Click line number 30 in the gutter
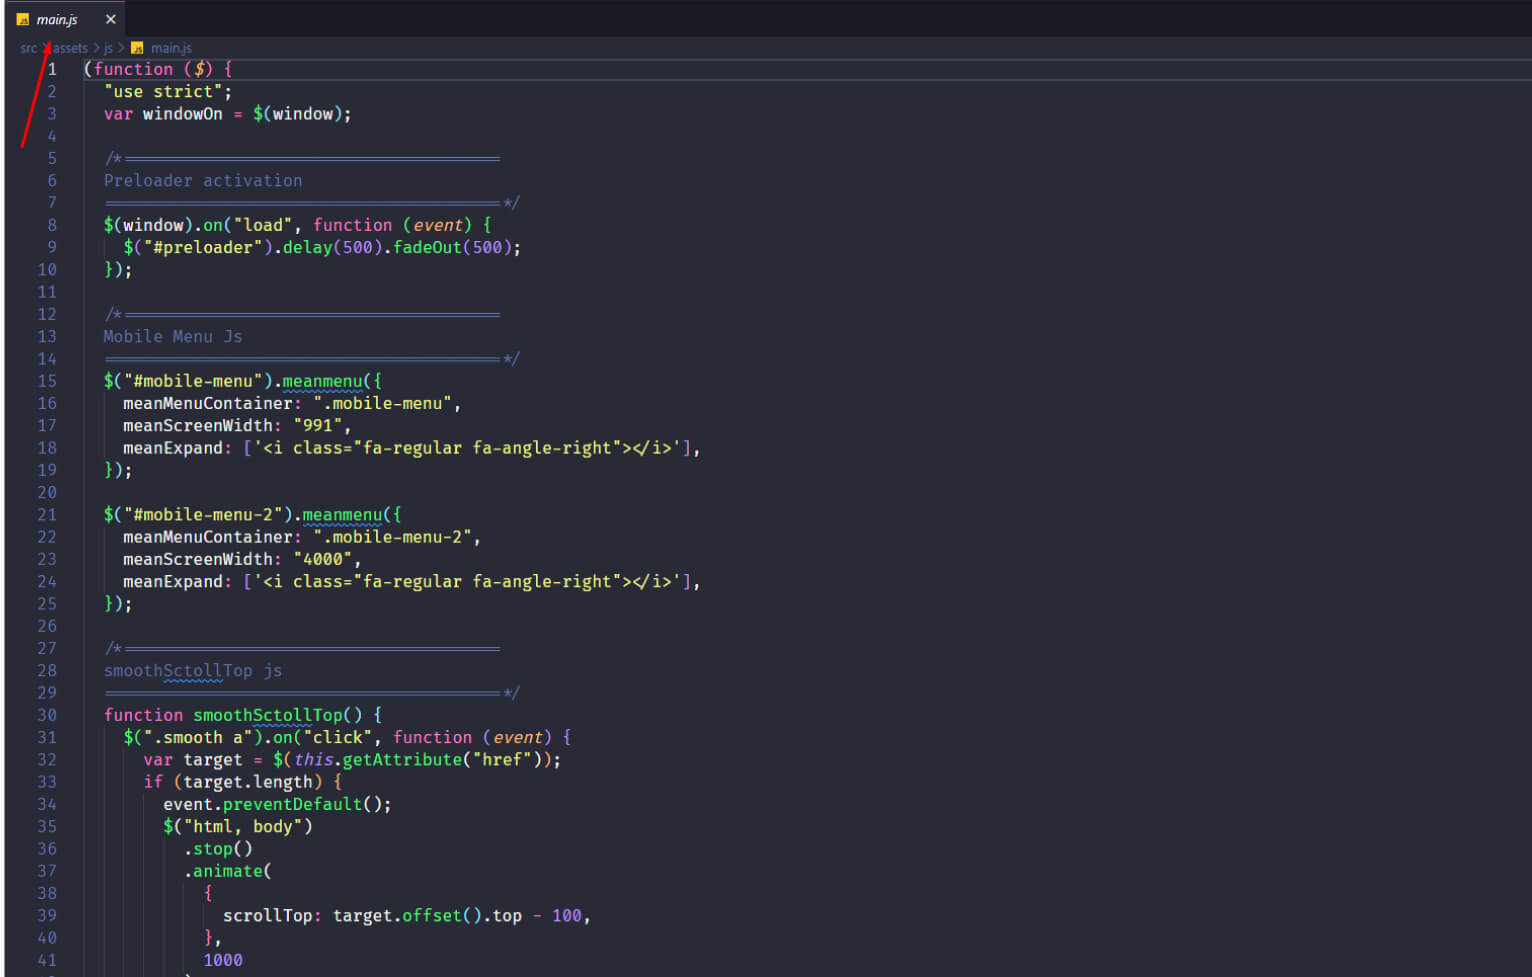 (46, 715)
